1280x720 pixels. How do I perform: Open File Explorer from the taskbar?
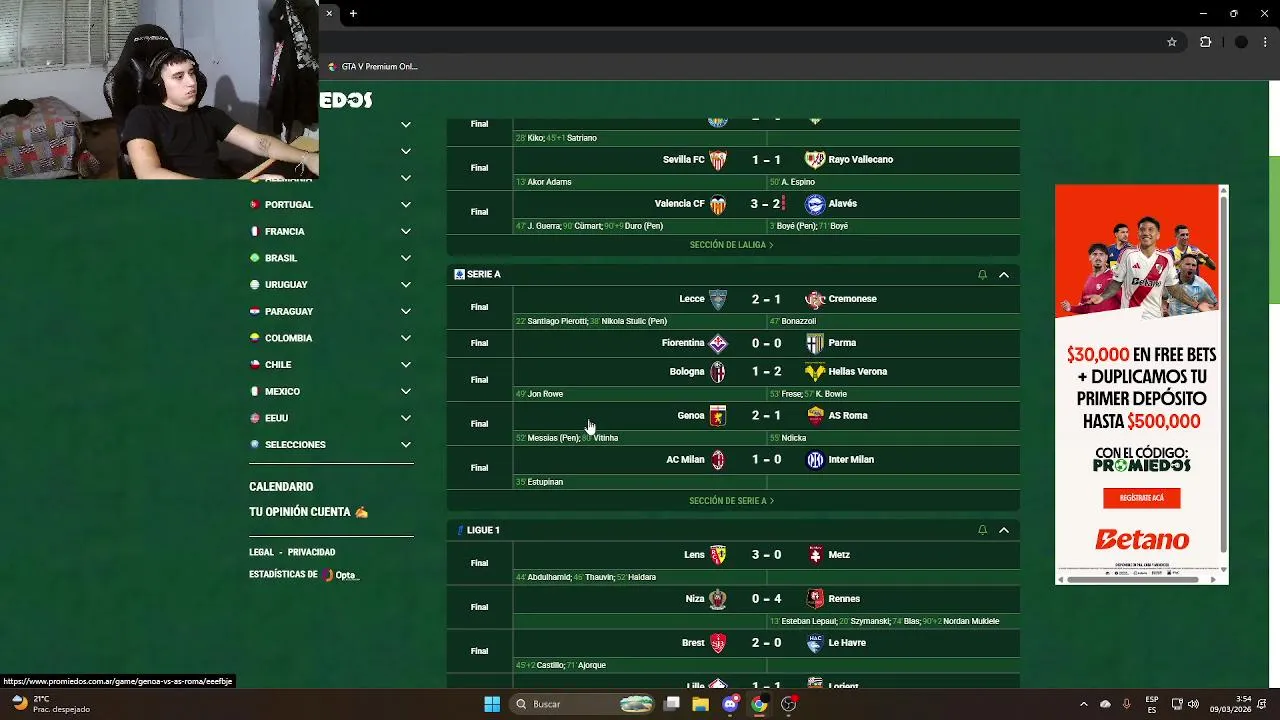coord(701,704)
